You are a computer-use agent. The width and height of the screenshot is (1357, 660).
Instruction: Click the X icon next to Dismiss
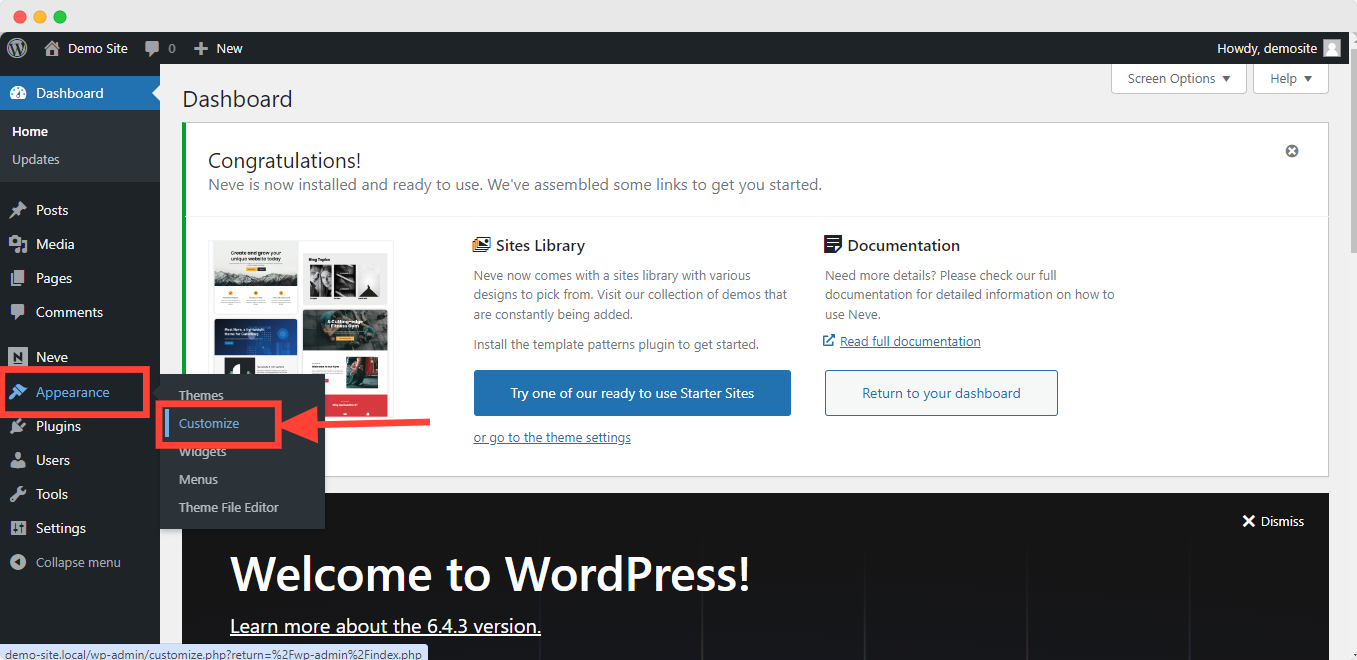1248,521
